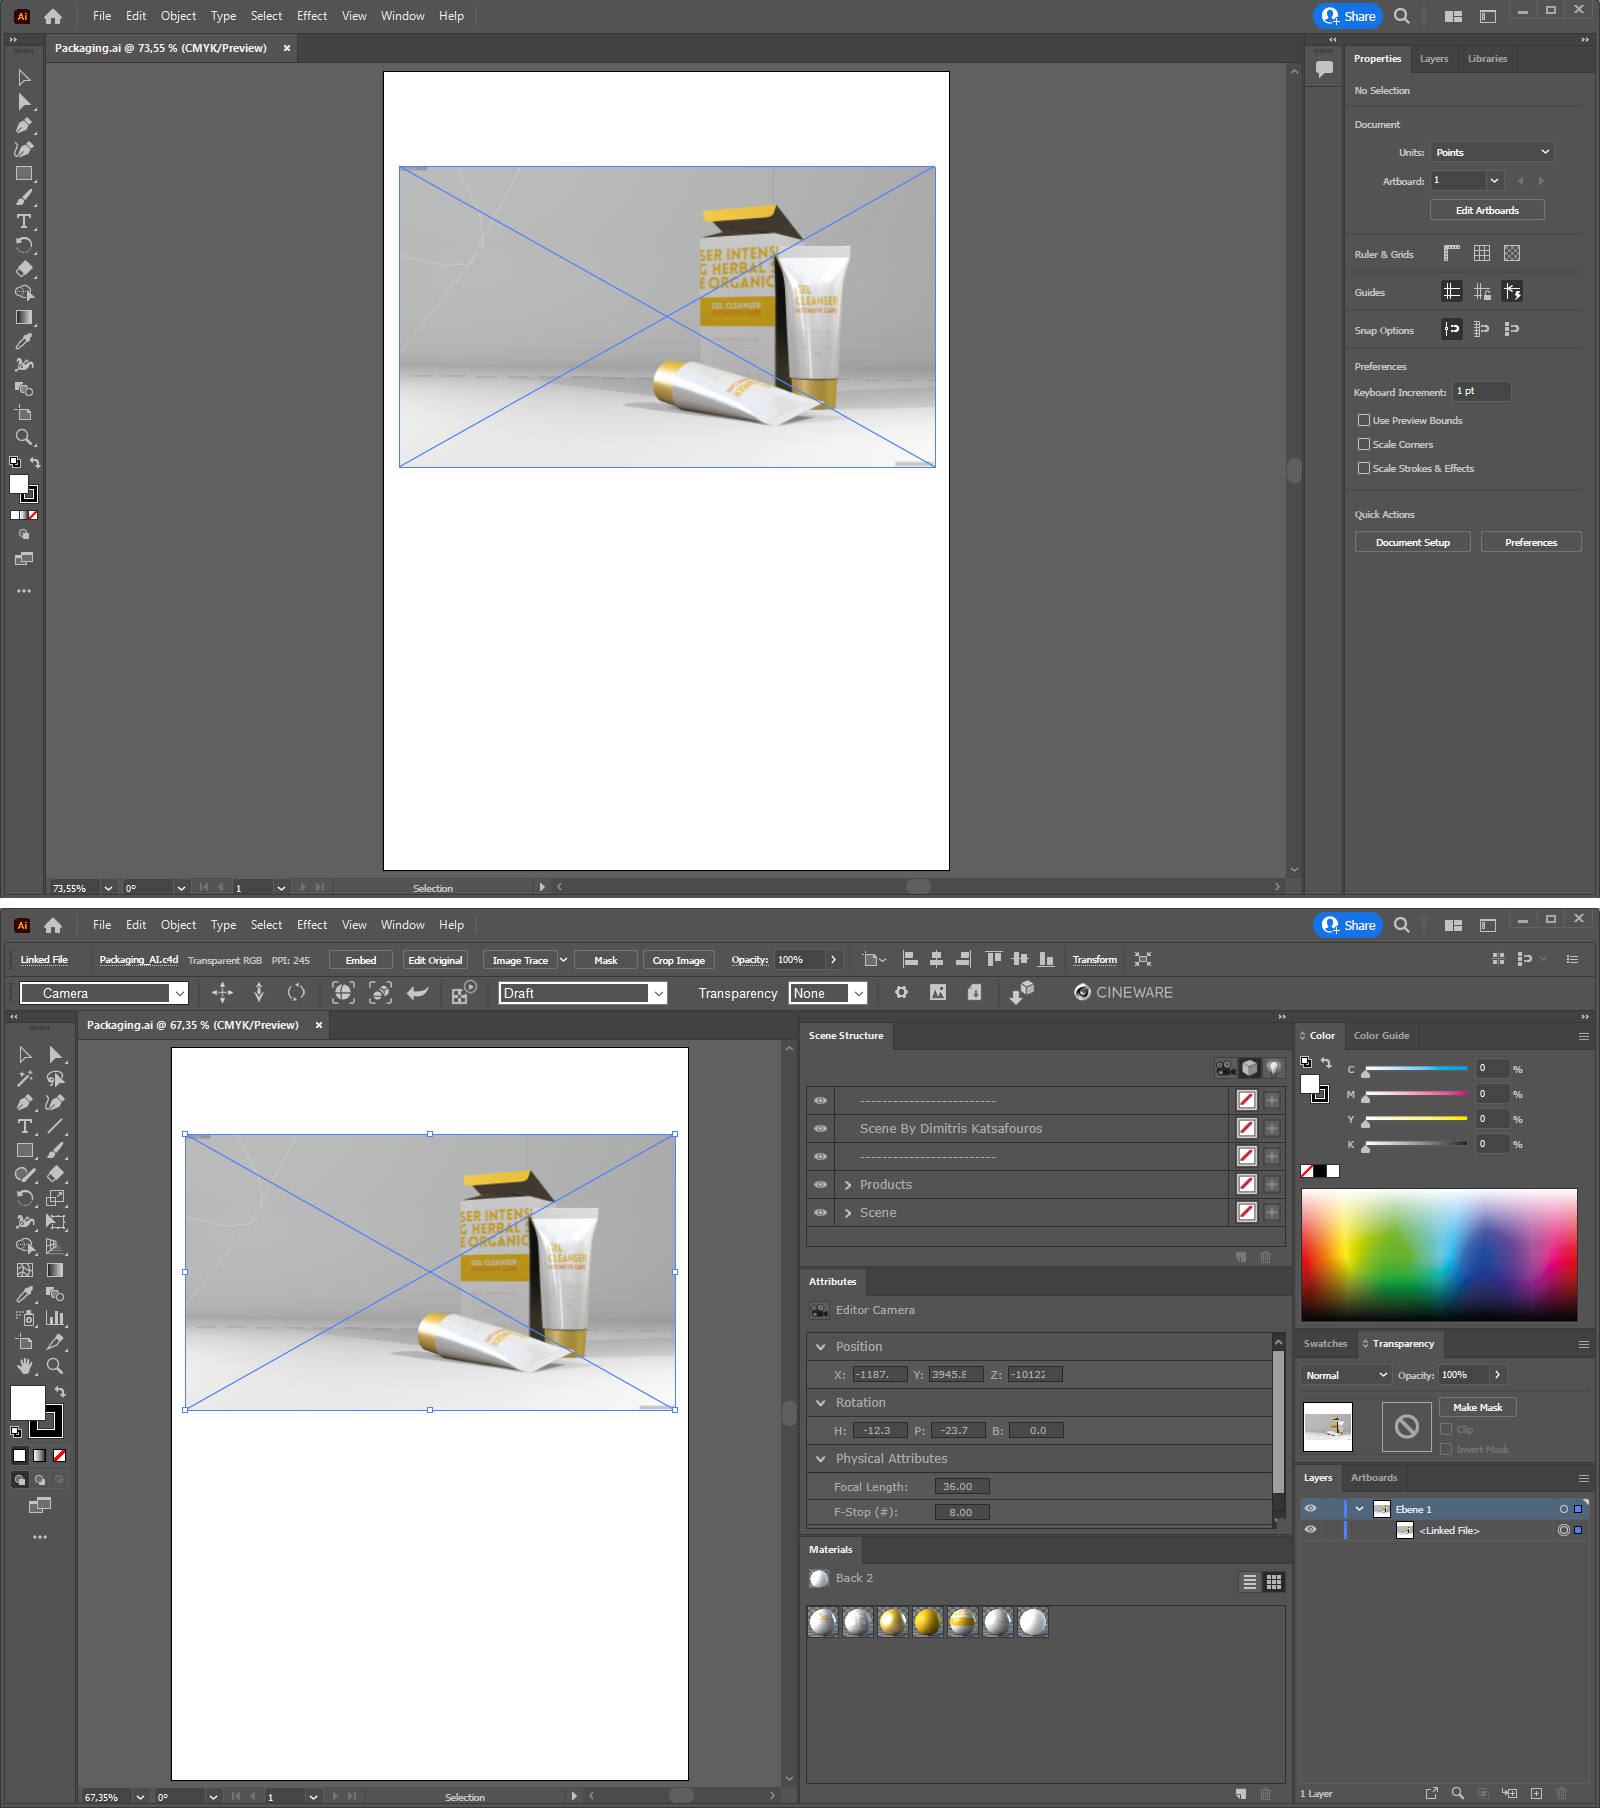Switch materials panel to grid view icon
Viewport: 1600px width, 1808px height.
pos(1274,1582)
